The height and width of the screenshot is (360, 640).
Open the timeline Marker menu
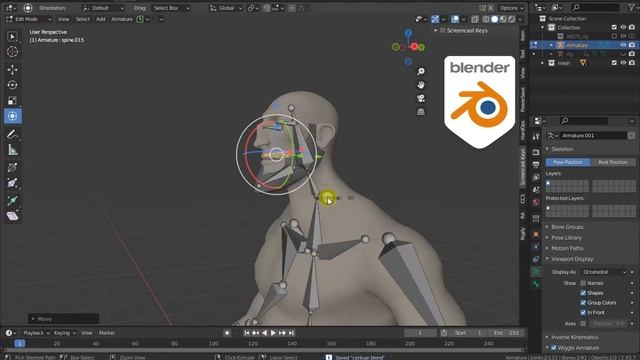[x=107, y=333]
